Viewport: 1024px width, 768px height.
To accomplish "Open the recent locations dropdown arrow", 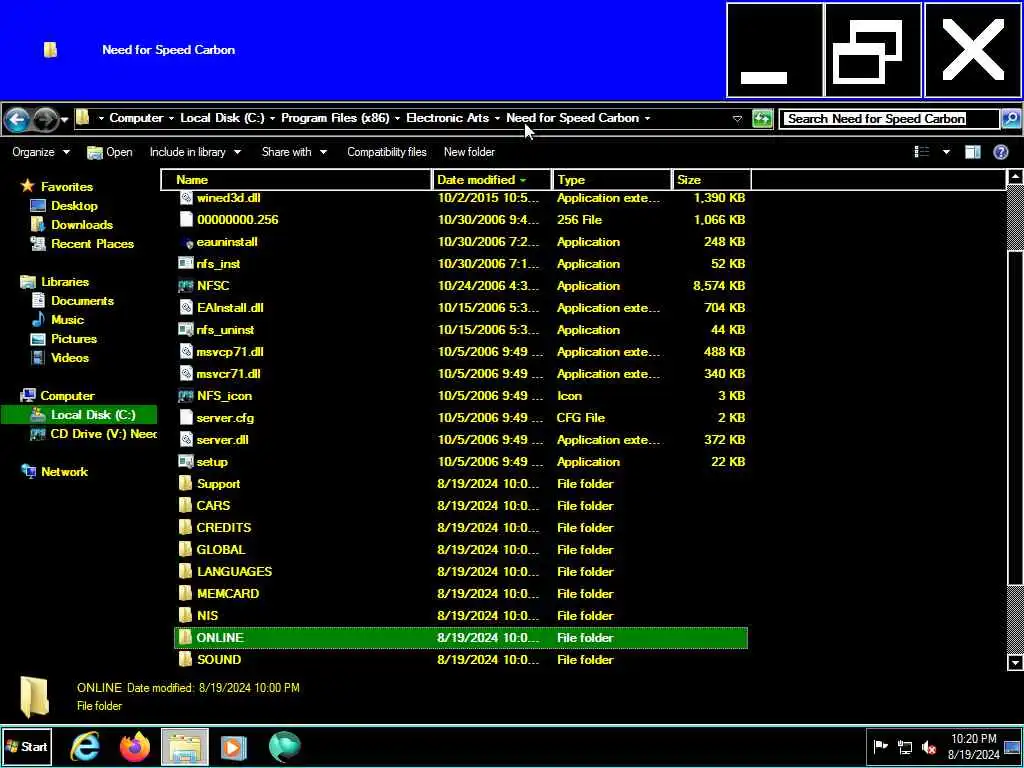I will pyautogui.click(x=64, y=120).
